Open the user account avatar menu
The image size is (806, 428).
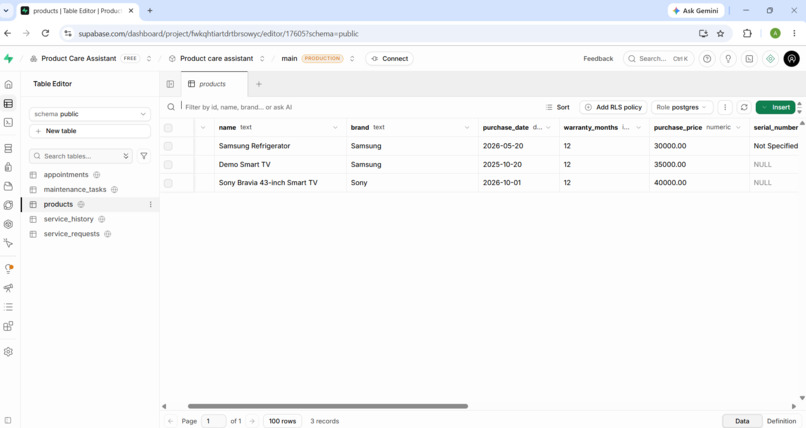[792, 59]
